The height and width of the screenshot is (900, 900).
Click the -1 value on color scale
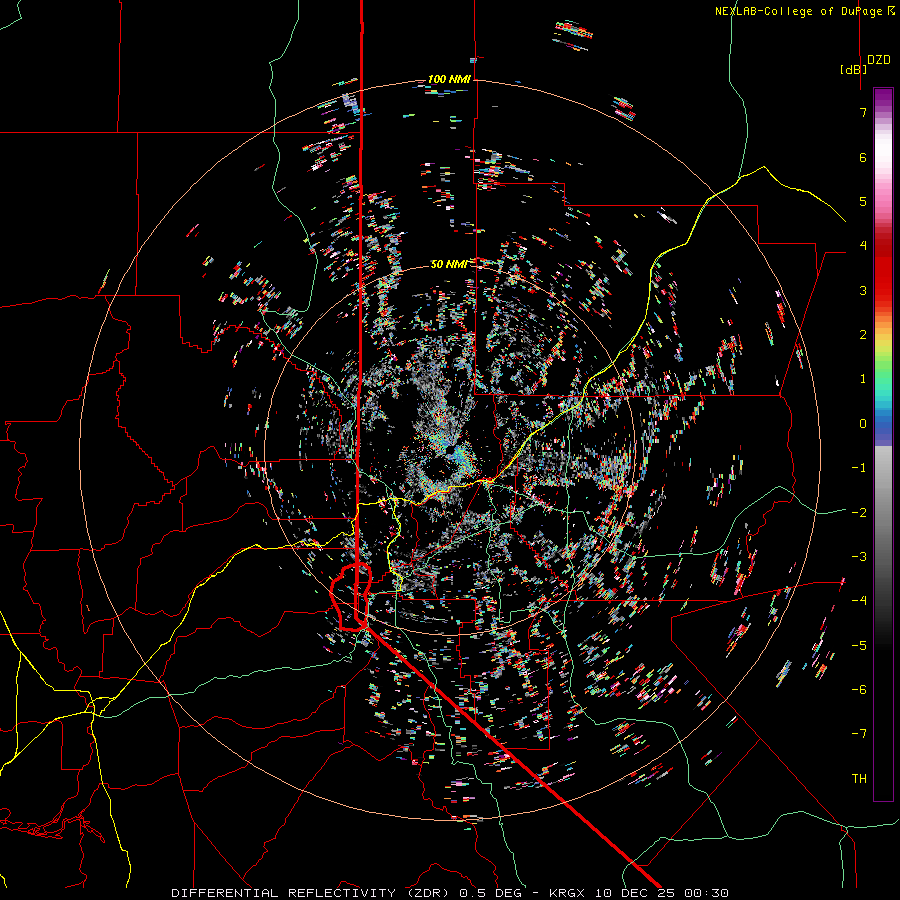[859, 468]
